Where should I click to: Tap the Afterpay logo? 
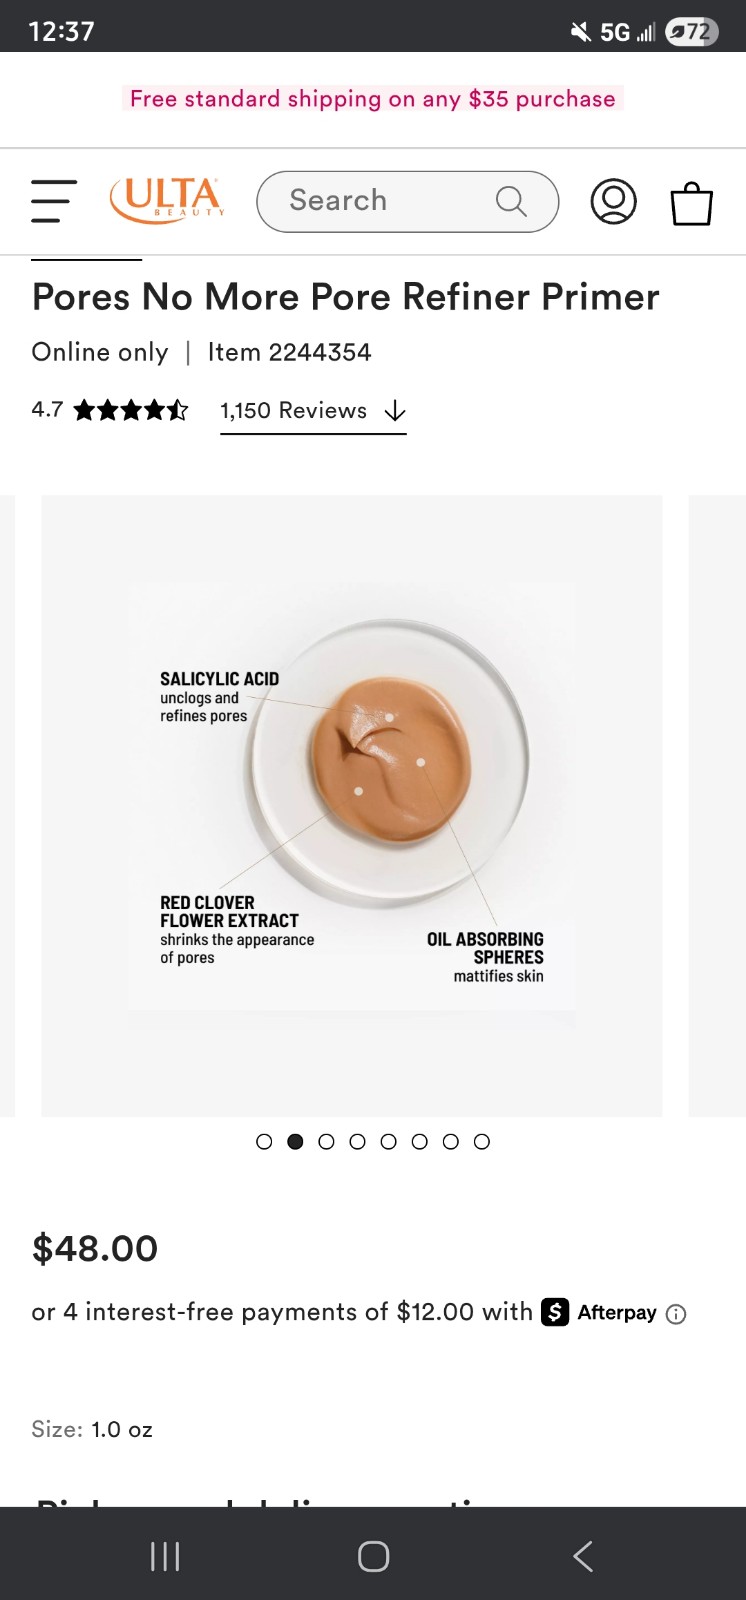tap(599, 1312)
